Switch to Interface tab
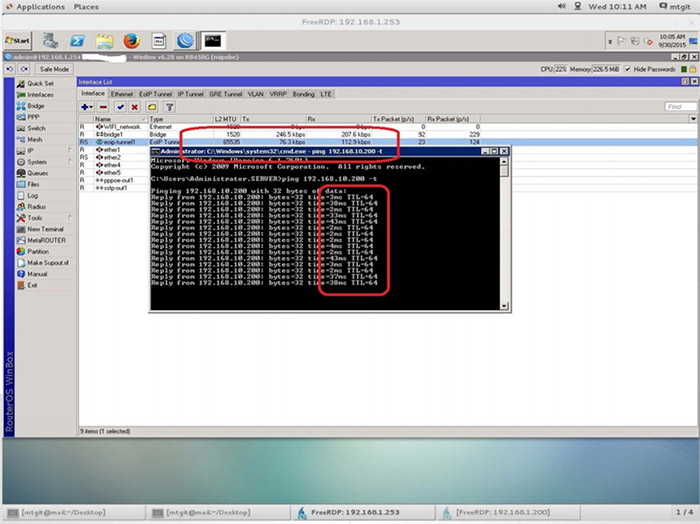Screen dimensions: 700x524 point(93,93)
